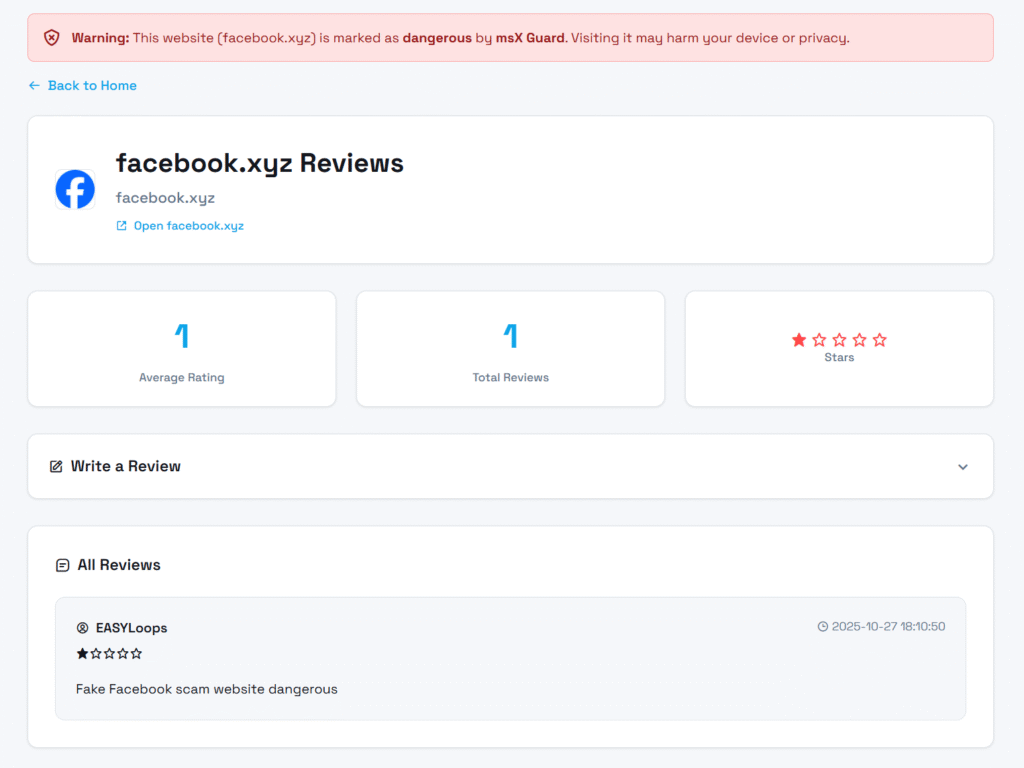
Task: Open the Write a Review section header
Action: click(x=126, y=466)
